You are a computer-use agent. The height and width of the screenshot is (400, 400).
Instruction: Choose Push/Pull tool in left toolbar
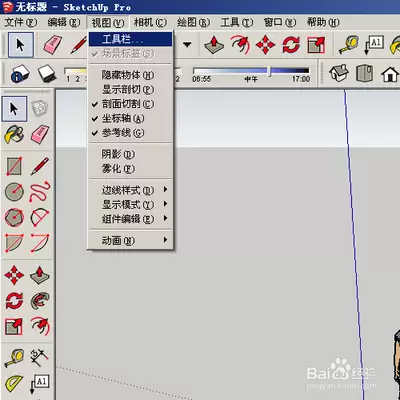[x=40, y=275]
